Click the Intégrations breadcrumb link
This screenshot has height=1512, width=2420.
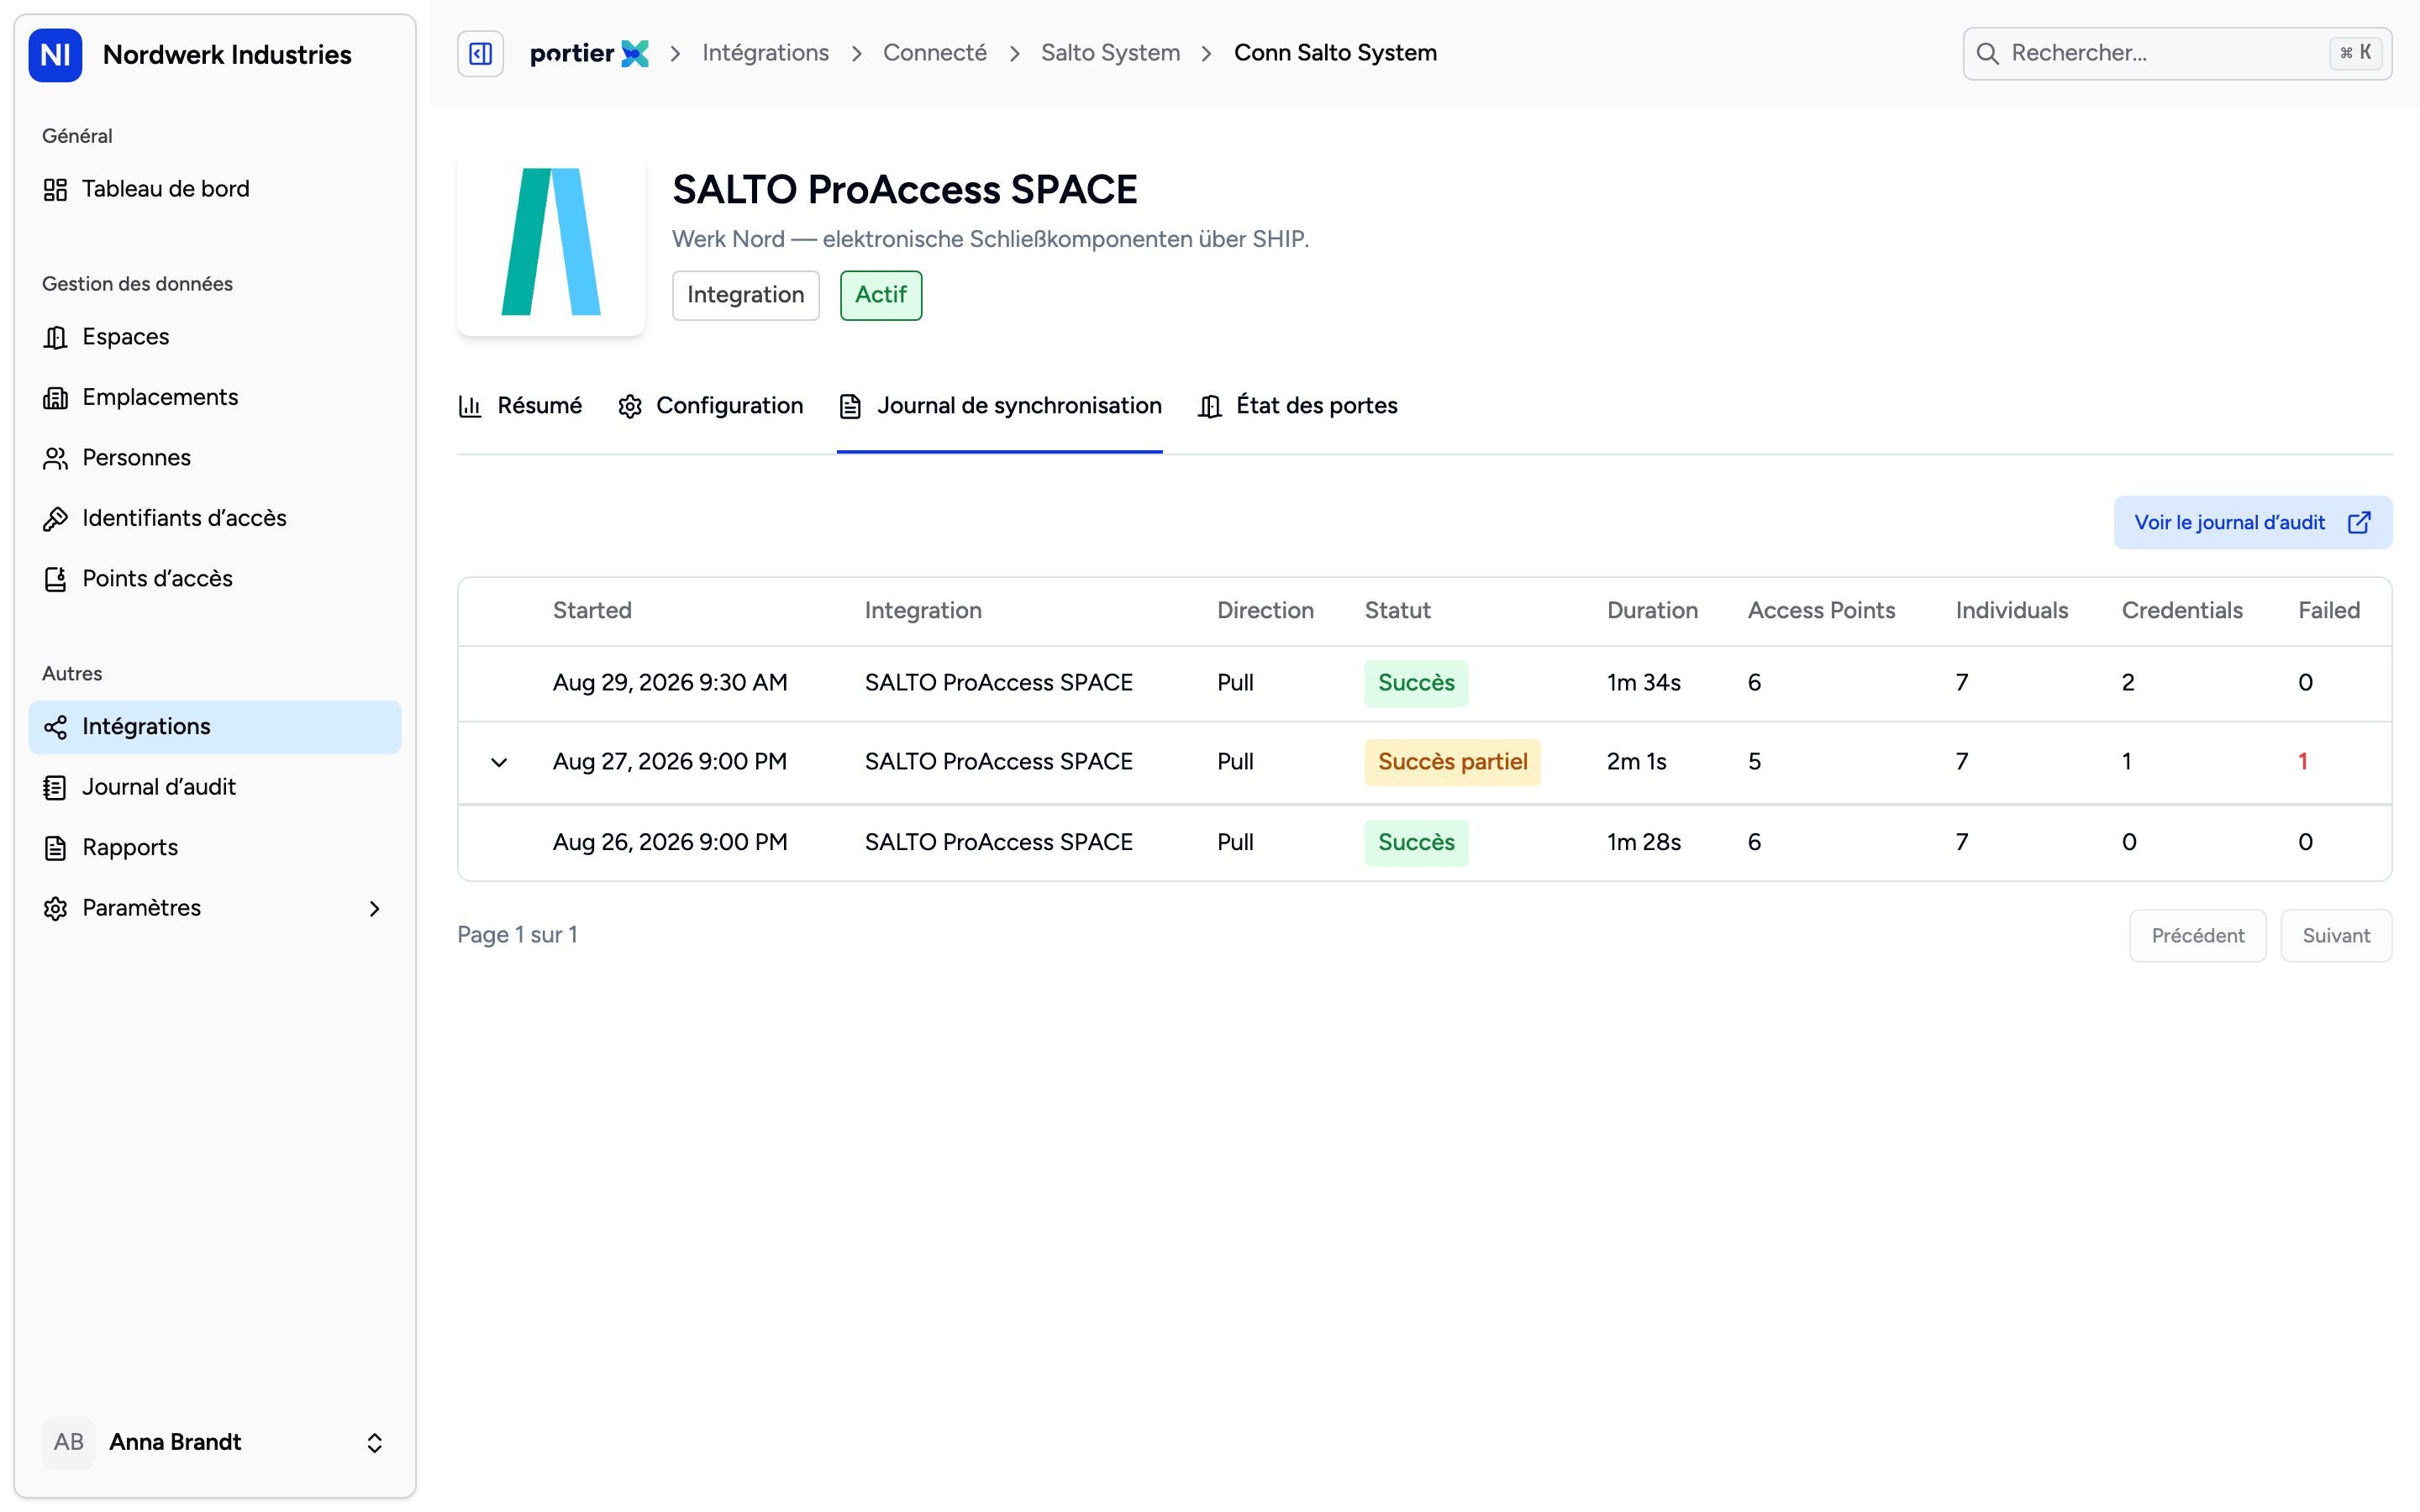point(766,53)
